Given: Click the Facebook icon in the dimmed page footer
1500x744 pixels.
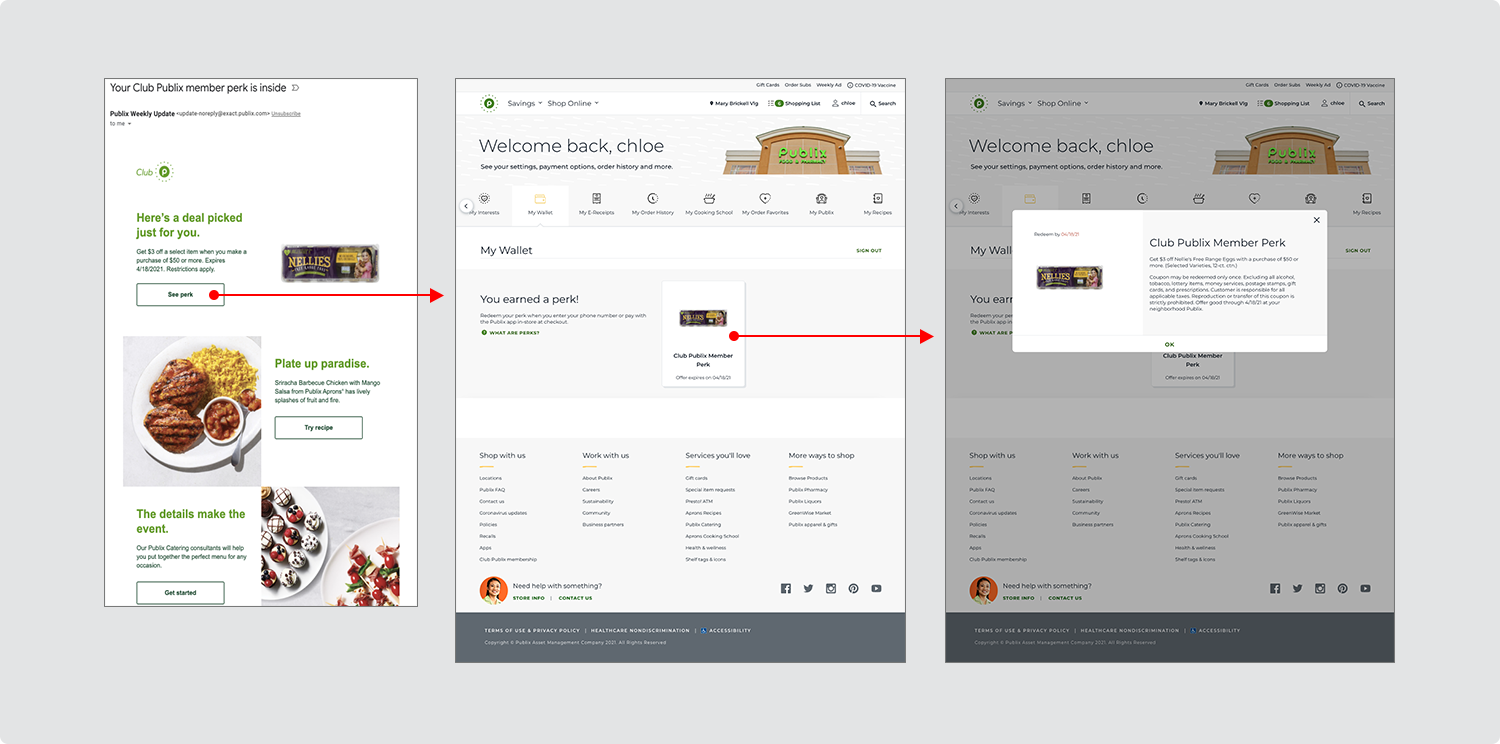Looking at the screenshot, I should tap(1275, 589).
